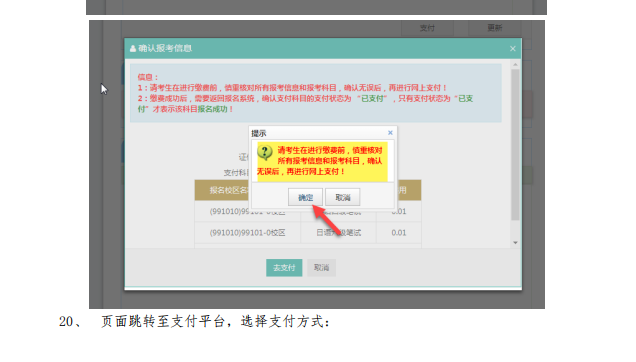Click the vertical scrollbar thumb in the dialog
Viewport: 636px width, 362px height.
515,144
